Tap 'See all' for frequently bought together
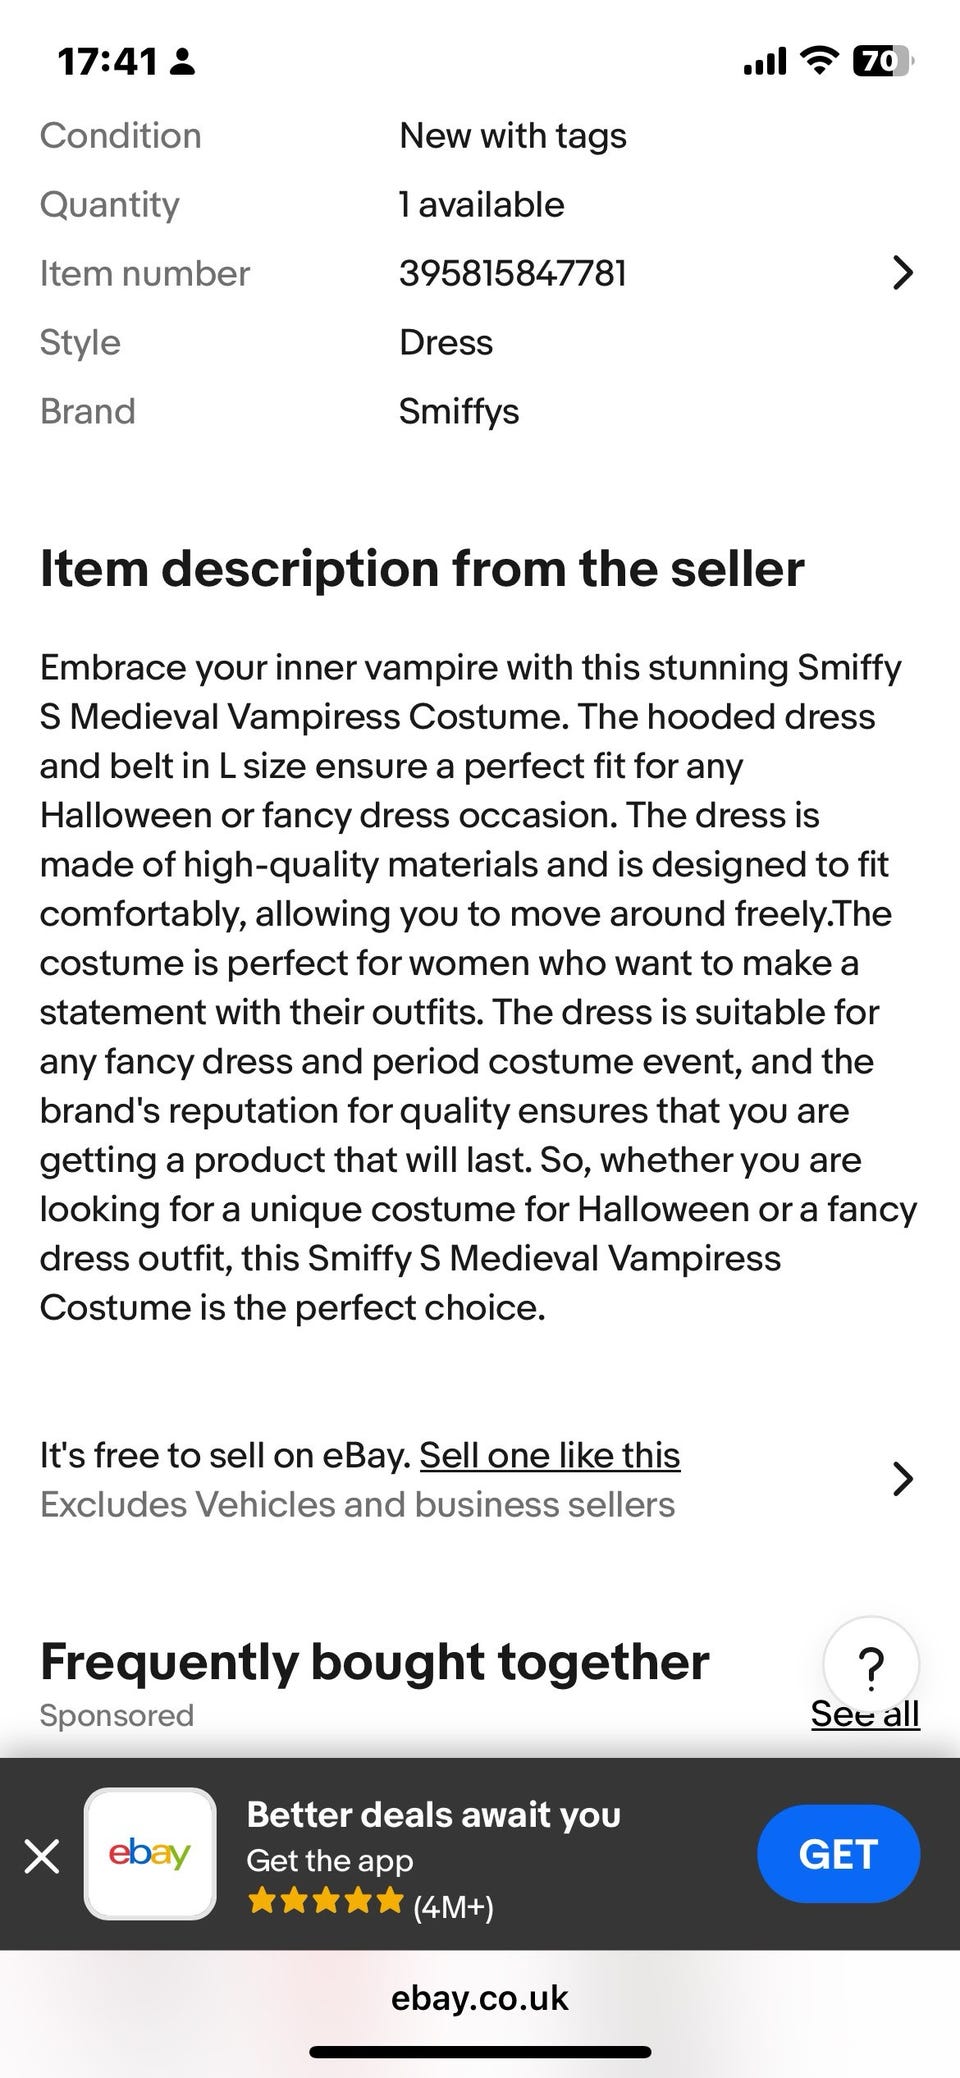Image resolution: width=960 pixels, height=2078 pixels. tap(865, 1714)
